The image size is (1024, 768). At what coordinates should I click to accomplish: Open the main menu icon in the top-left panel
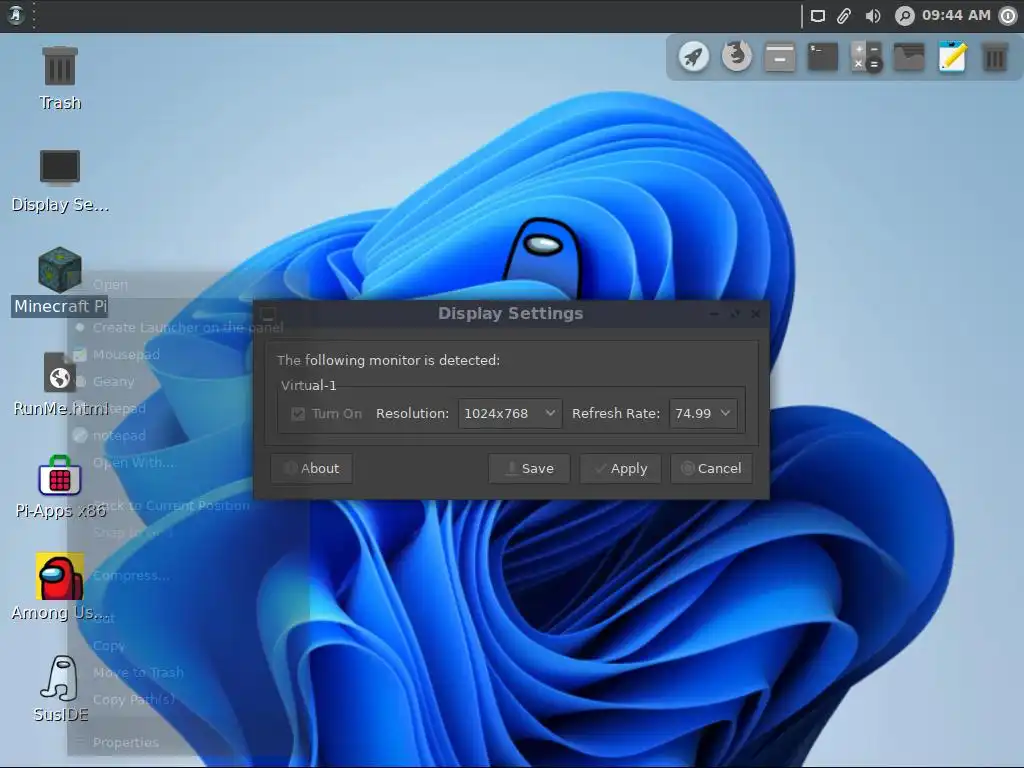click(16, 15)
